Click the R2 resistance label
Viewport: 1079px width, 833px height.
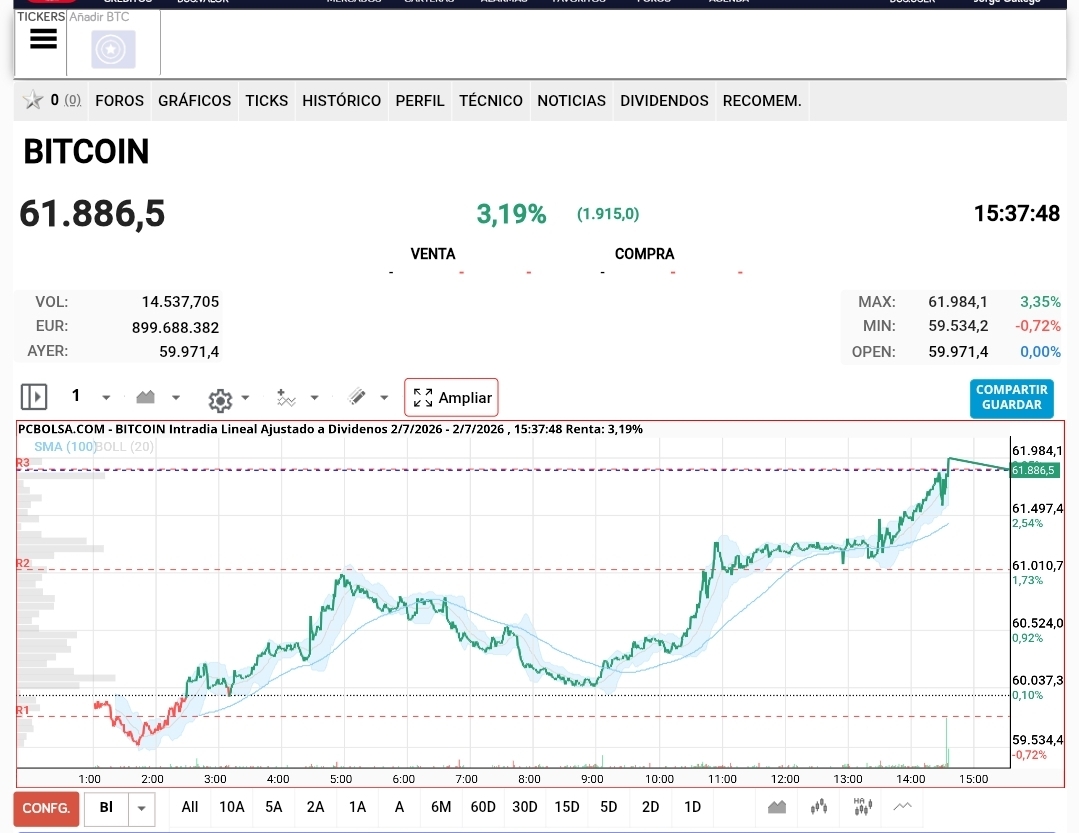[x=23, y=563]
